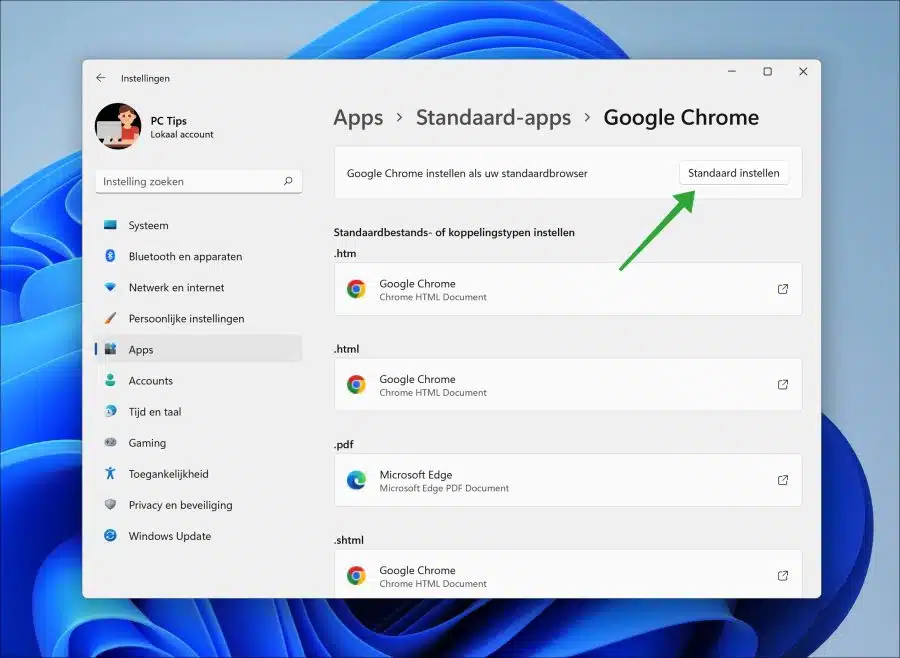Click Standaard-apps in the breadcrumb
This screenshot has height=658, width=900.
click(494, 118)
